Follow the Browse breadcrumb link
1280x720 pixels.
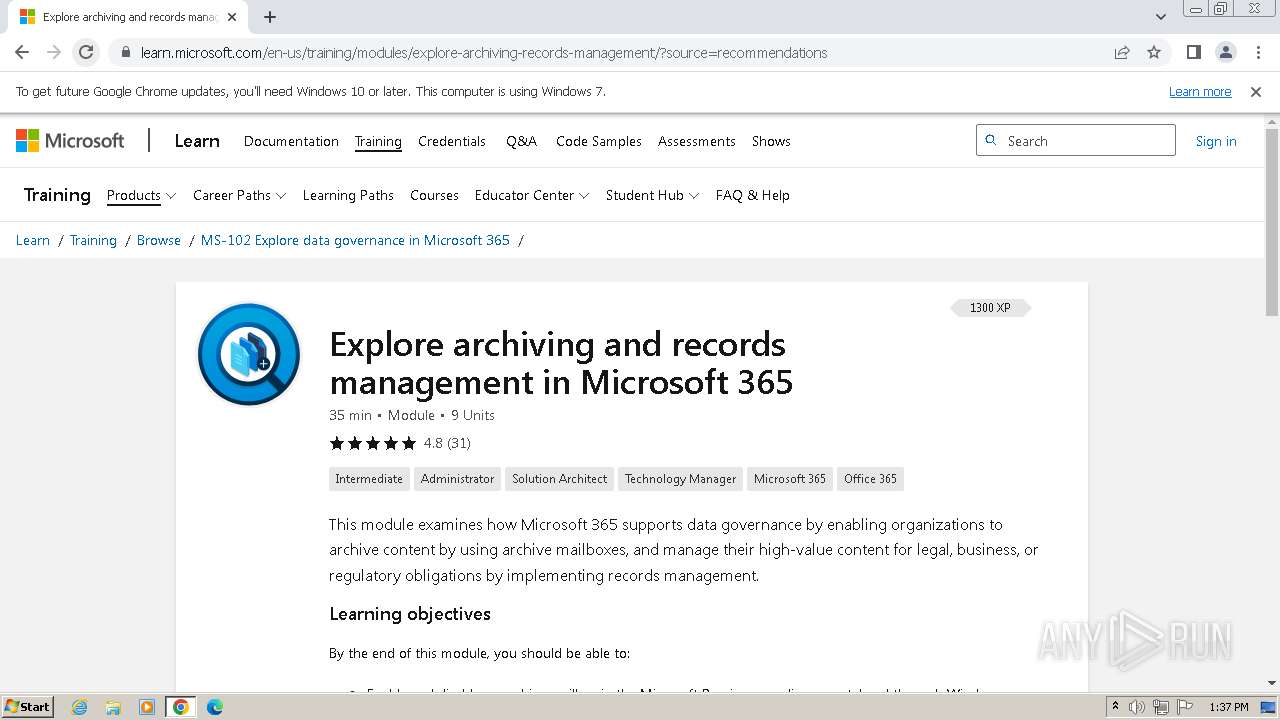pyautogui.click(x=159, y=240)
